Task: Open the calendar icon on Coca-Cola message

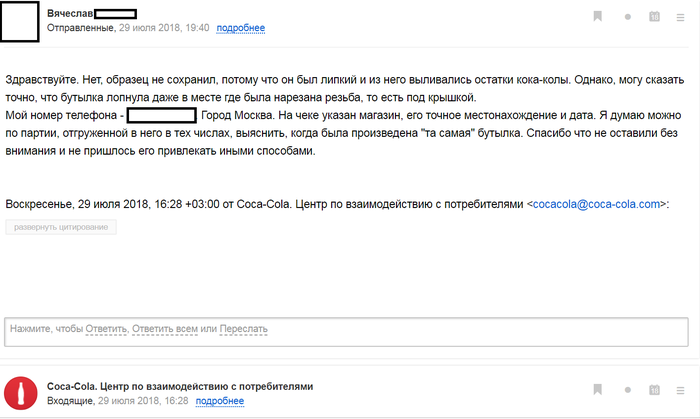Action: 654,389
